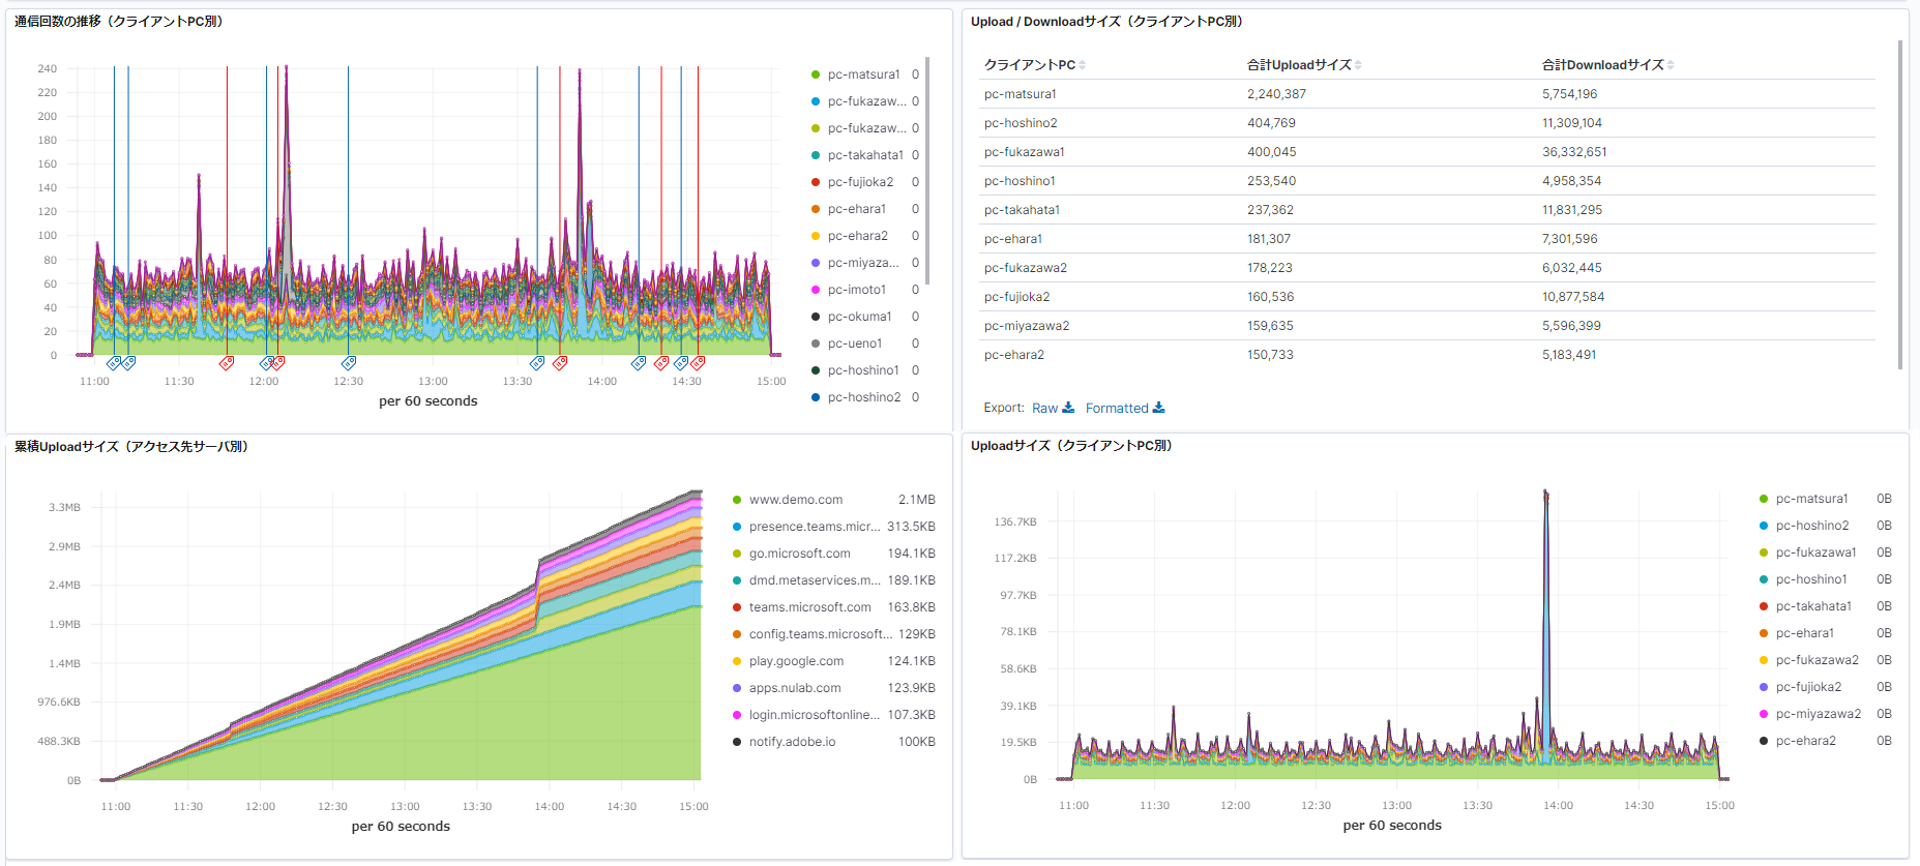Click the red annotation tag near 11:45
The image size is (1920, 866).
click(x=227, y=363)
